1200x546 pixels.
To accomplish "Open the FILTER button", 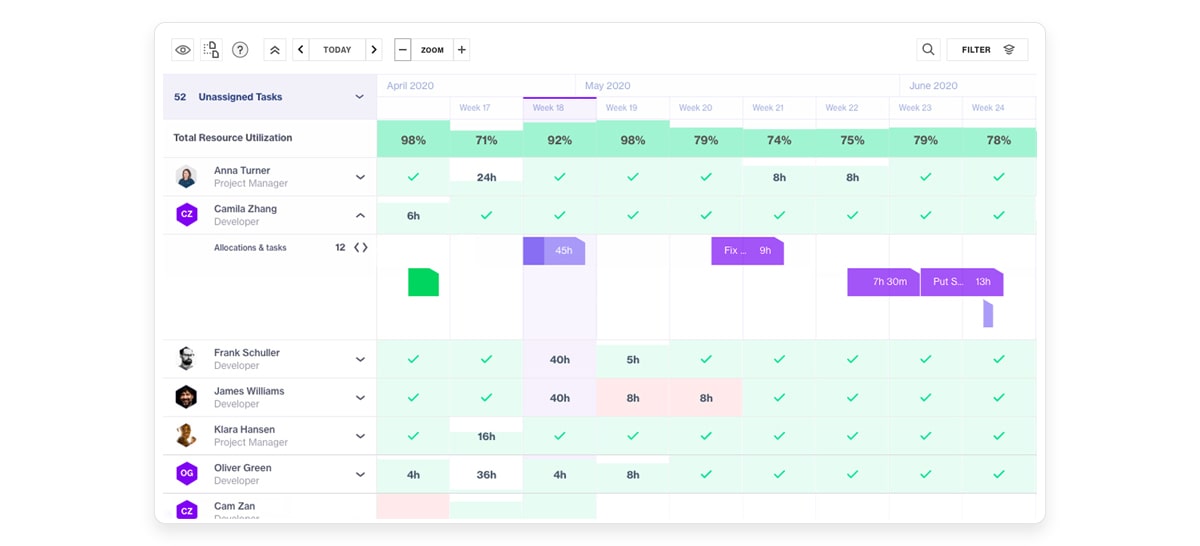I will [x=987, y=50].
